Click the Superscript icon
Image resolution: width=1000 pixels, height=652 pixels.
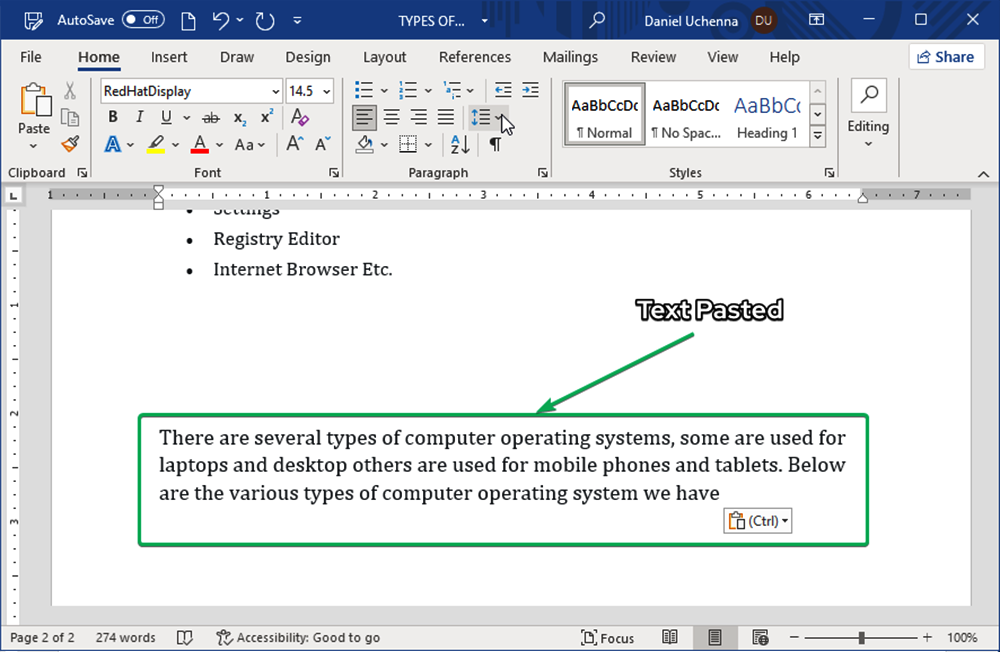(265, 117)
